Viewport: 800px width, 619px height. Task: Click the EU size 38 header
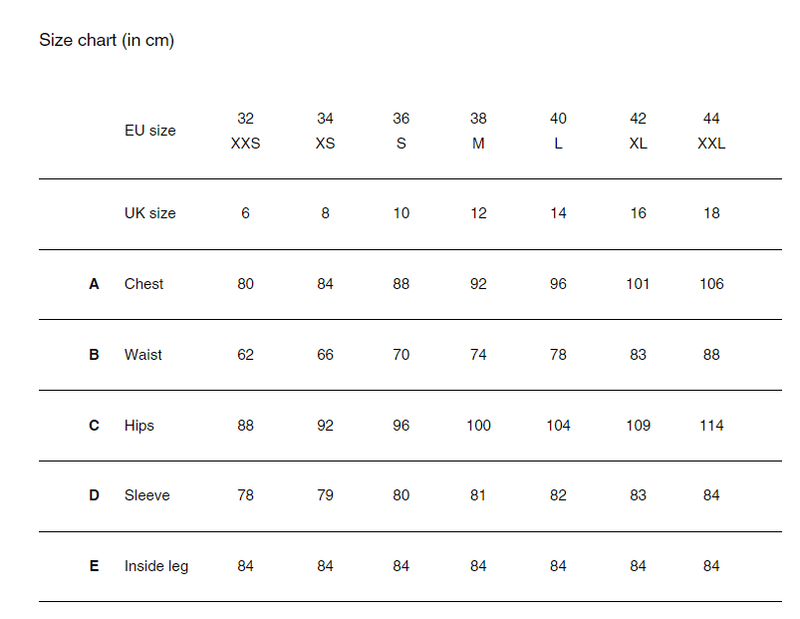point(478,119)
